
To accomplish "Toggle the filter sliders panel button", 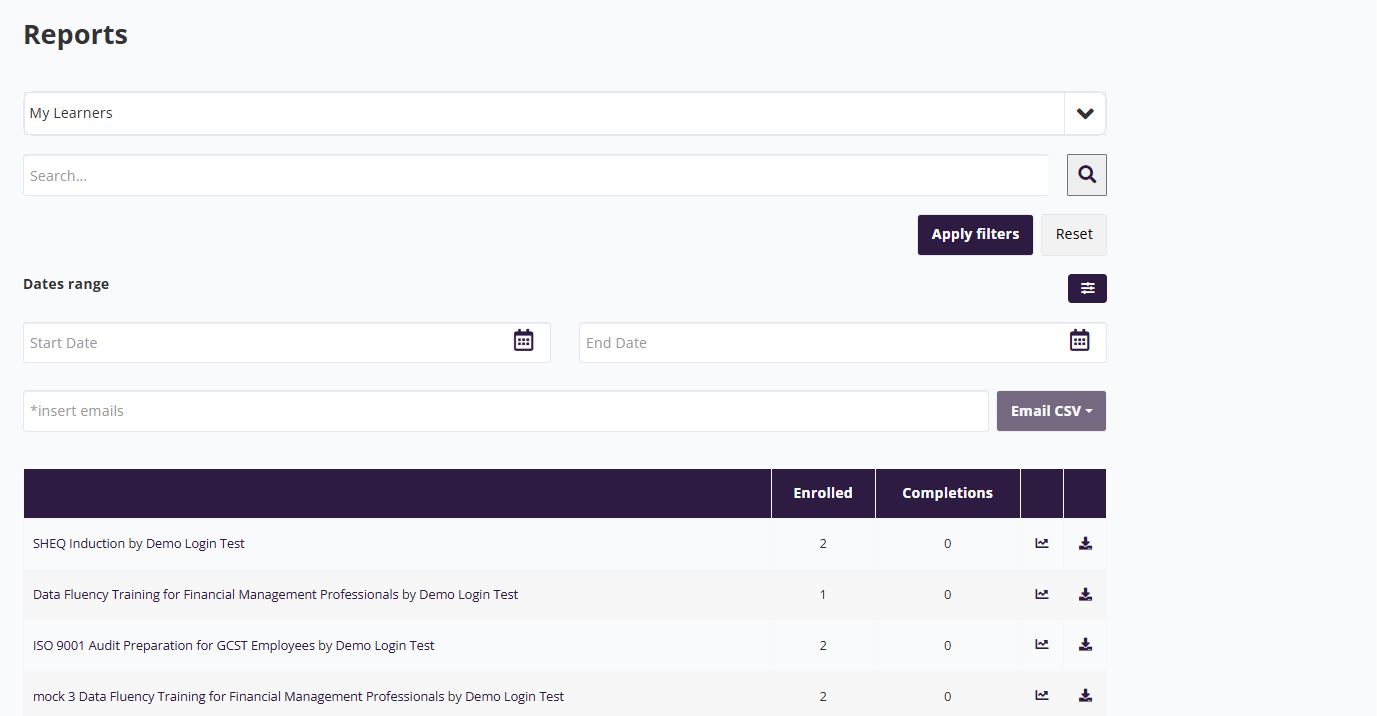I will coord(1087,288).
